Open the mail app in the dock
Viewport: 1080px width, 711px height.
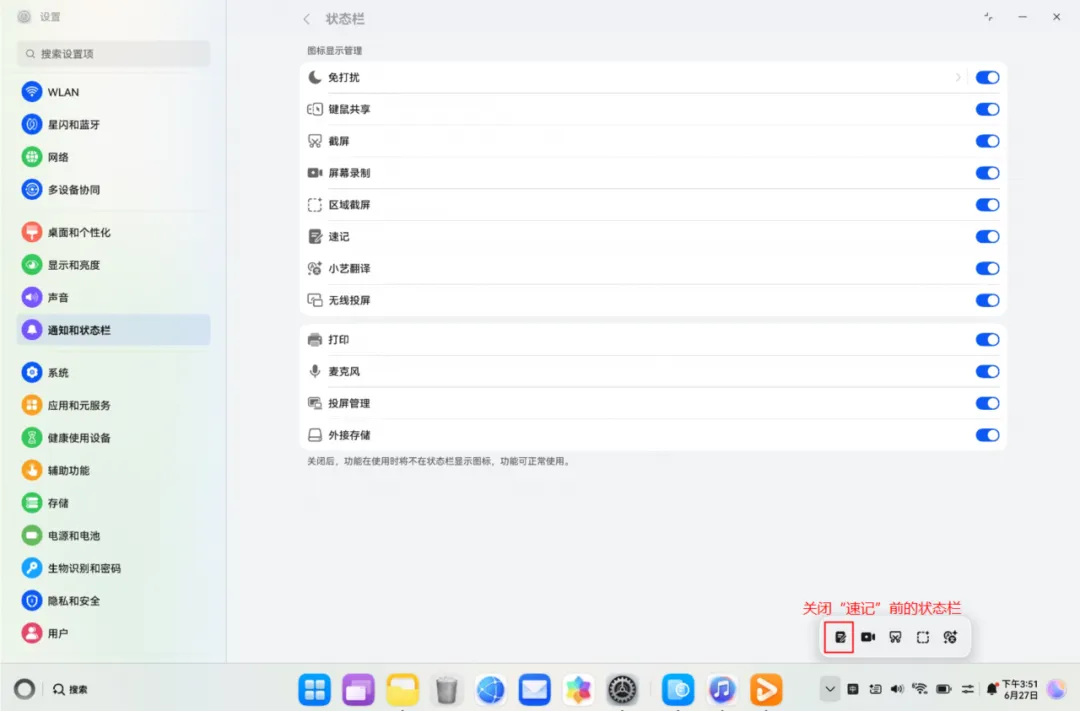coord(534,690)
